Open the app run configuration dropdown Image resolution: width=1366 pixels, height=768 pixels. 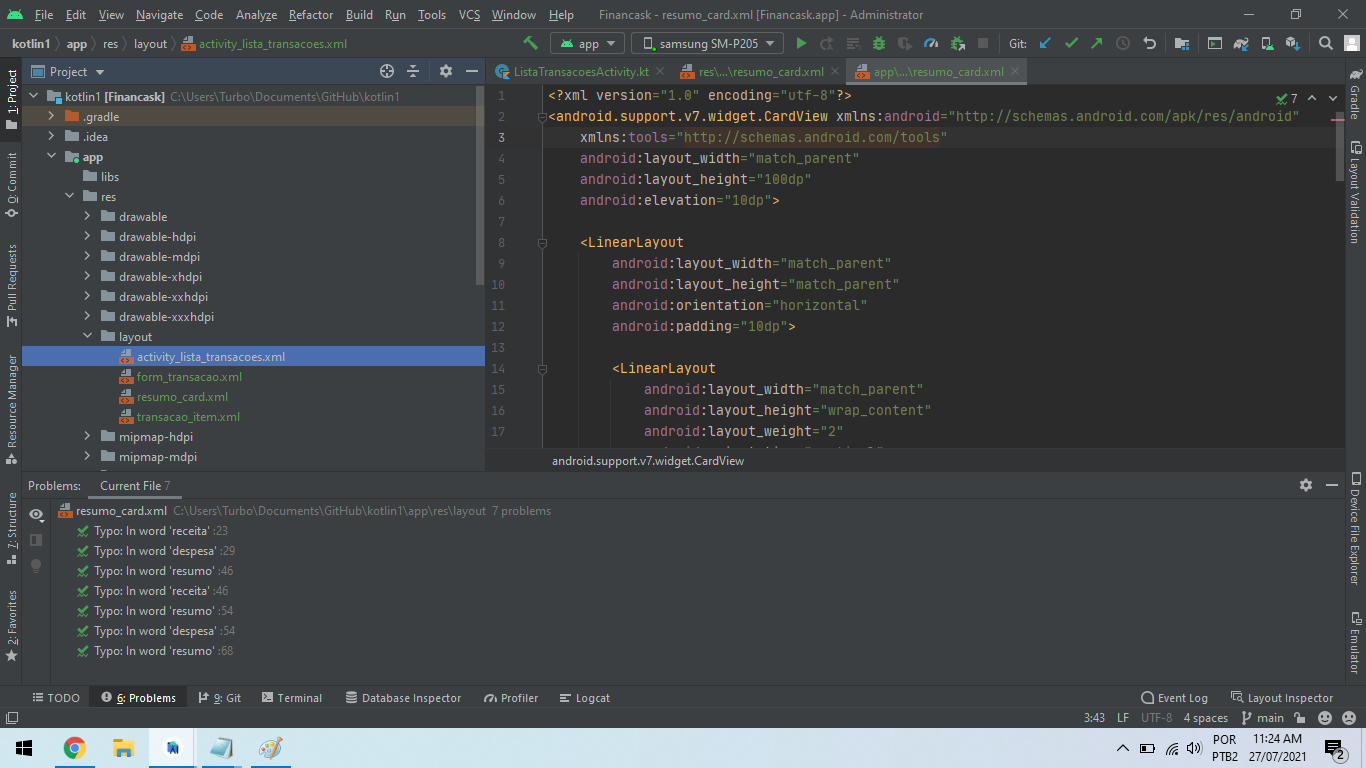(588, 43)
